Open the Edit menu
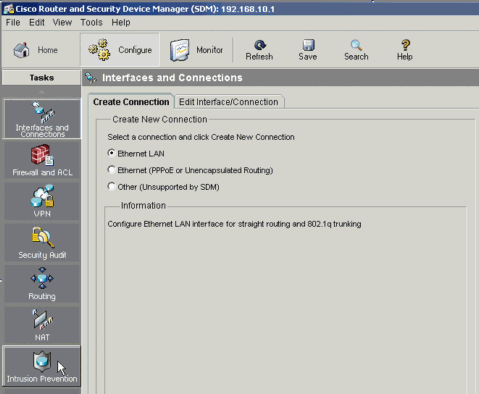This screenshot has width=479, height=394. 37,23
